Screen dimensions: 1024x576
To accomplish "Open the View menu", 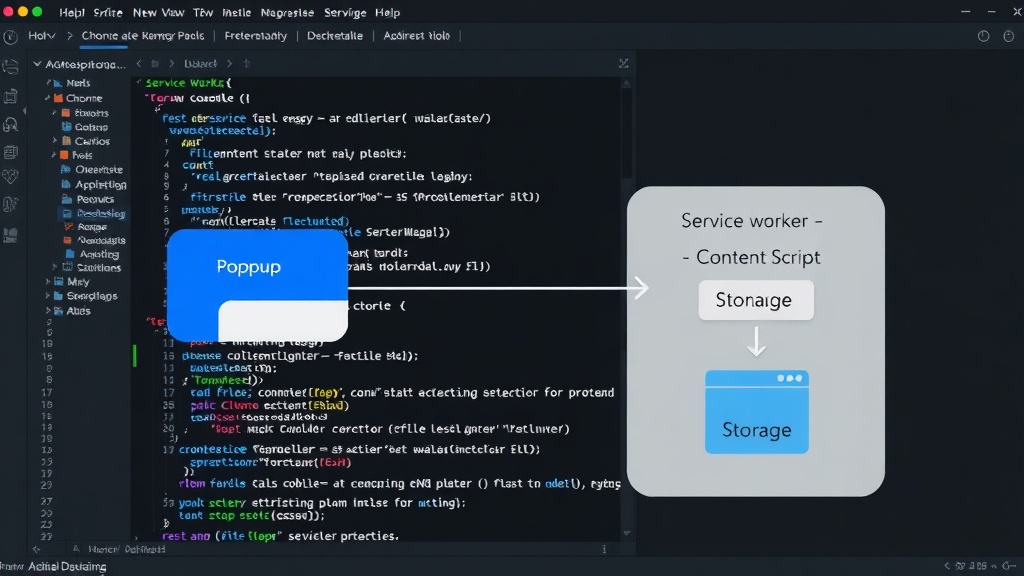I will [x=173, y=12].
